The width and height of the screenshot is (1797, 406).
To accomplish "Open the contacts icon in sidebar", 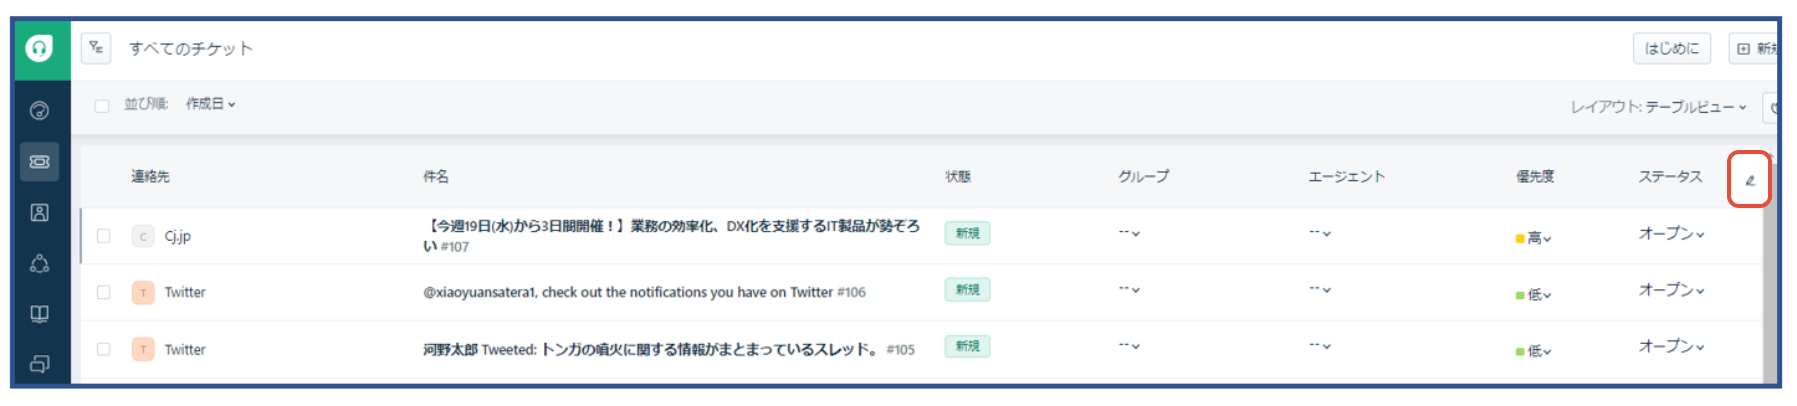I will (39, 213).
